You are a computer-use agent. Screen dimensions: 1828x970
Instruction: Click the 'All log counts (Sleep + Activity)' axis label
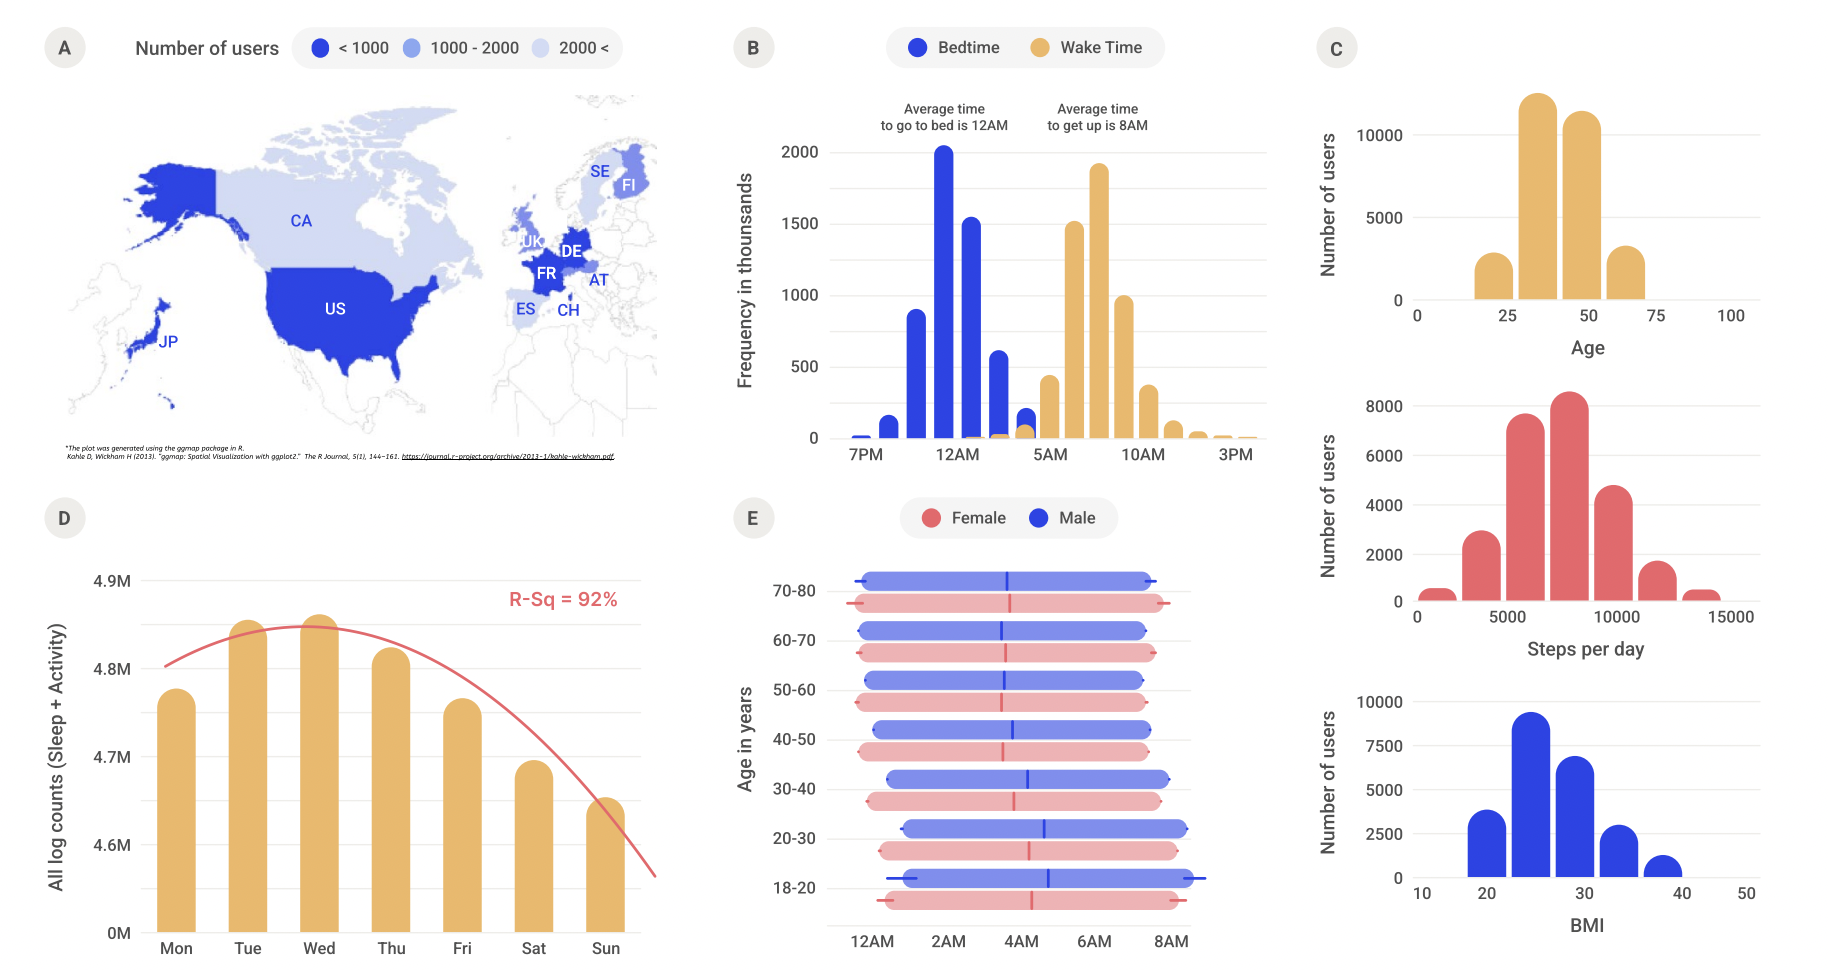56,757
